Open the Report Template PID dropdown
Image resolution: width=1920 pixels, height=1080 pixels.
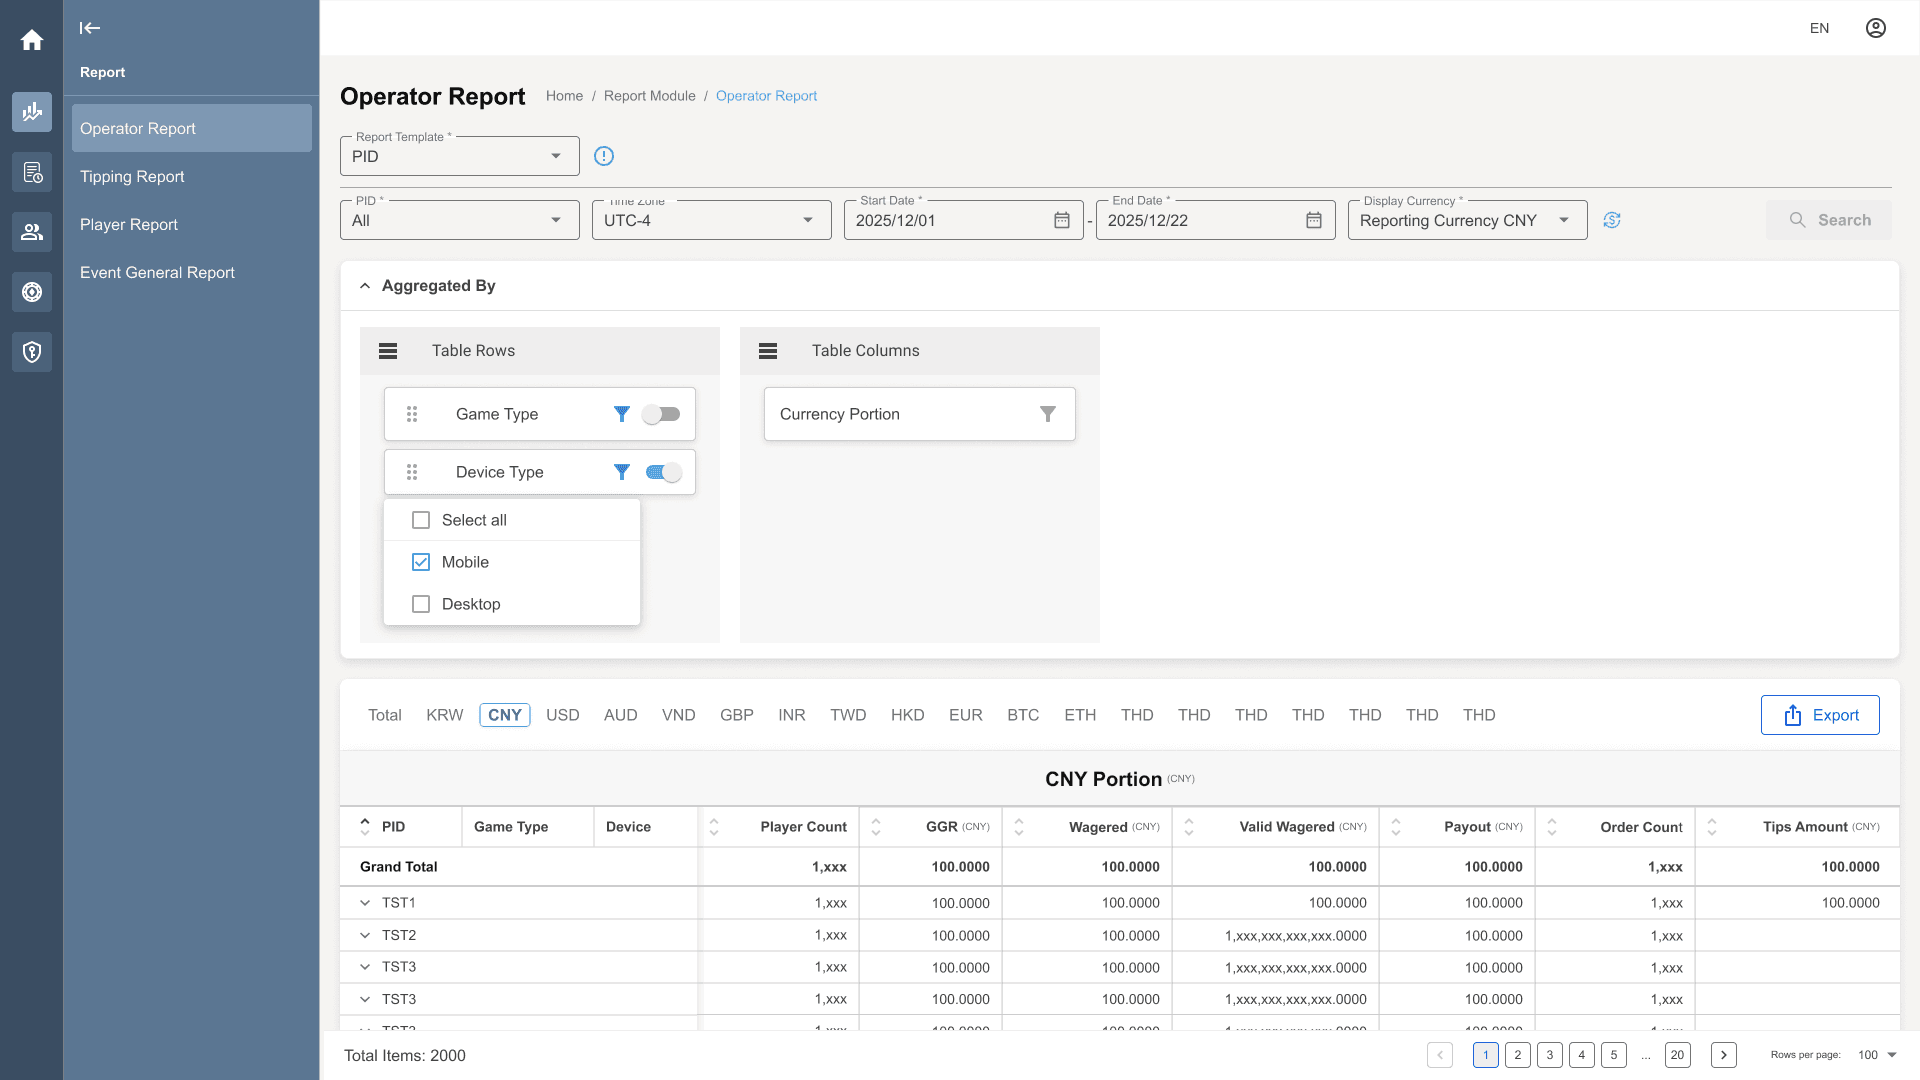coord(460,156)
